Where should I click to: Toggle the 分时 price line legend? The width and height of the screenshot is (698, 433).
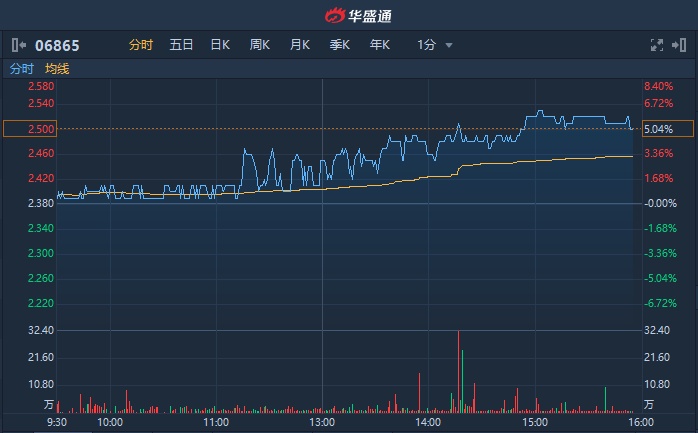pyautogui.click(x=21, y=68)
